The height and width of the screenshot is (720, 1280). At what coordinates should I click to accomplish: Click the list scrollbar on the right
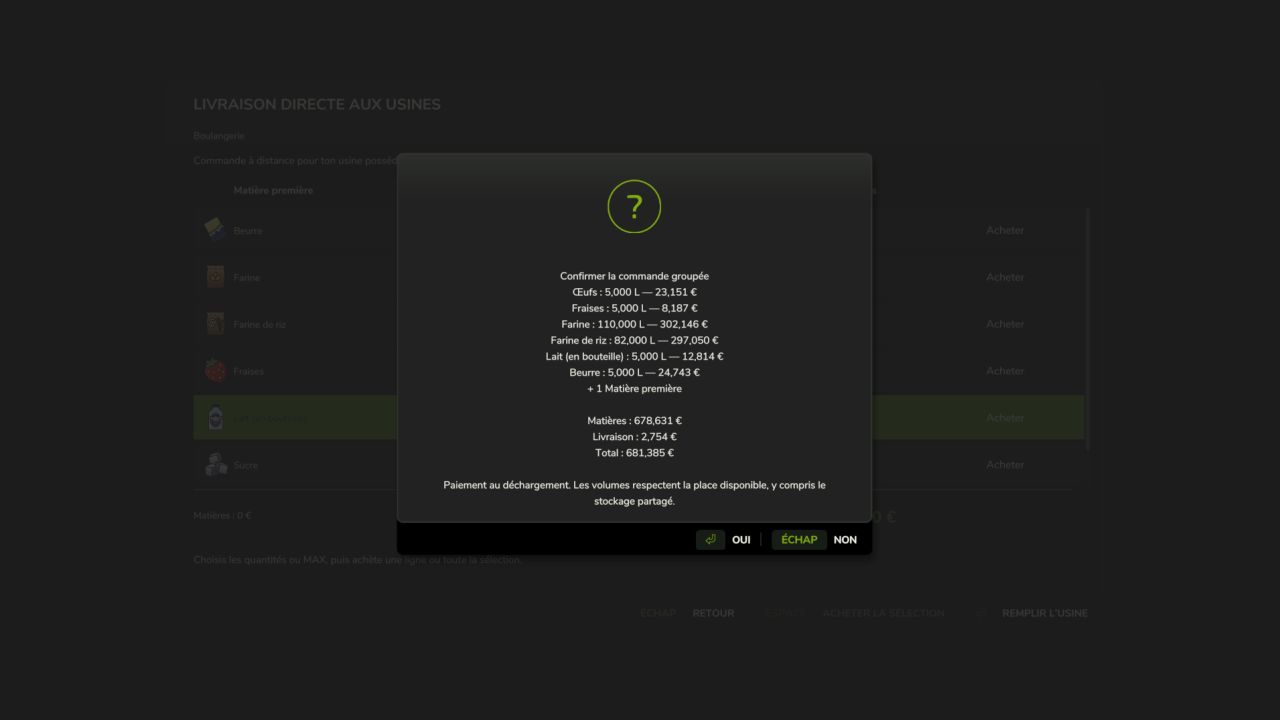click(x=1087, y=329)
